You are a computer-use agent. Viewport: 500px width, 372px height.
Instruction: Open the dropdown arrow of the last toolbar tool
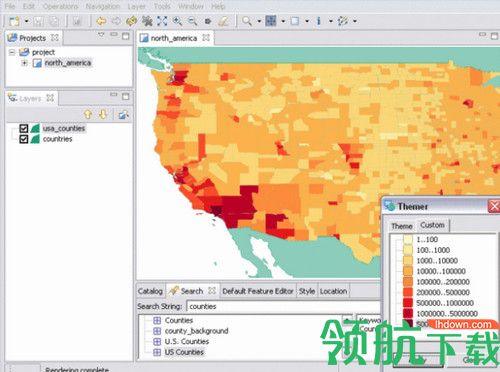[355, 21]
